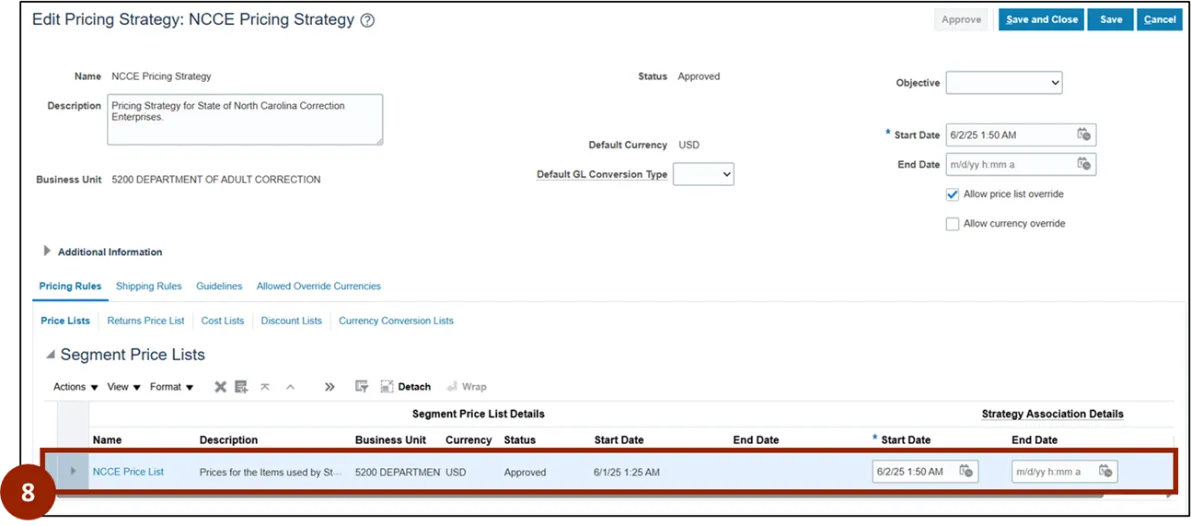Image resolution: width=1191 pixels, height=526 pixels.
Task: Click the Currency column header
Action: pos(469,440)
